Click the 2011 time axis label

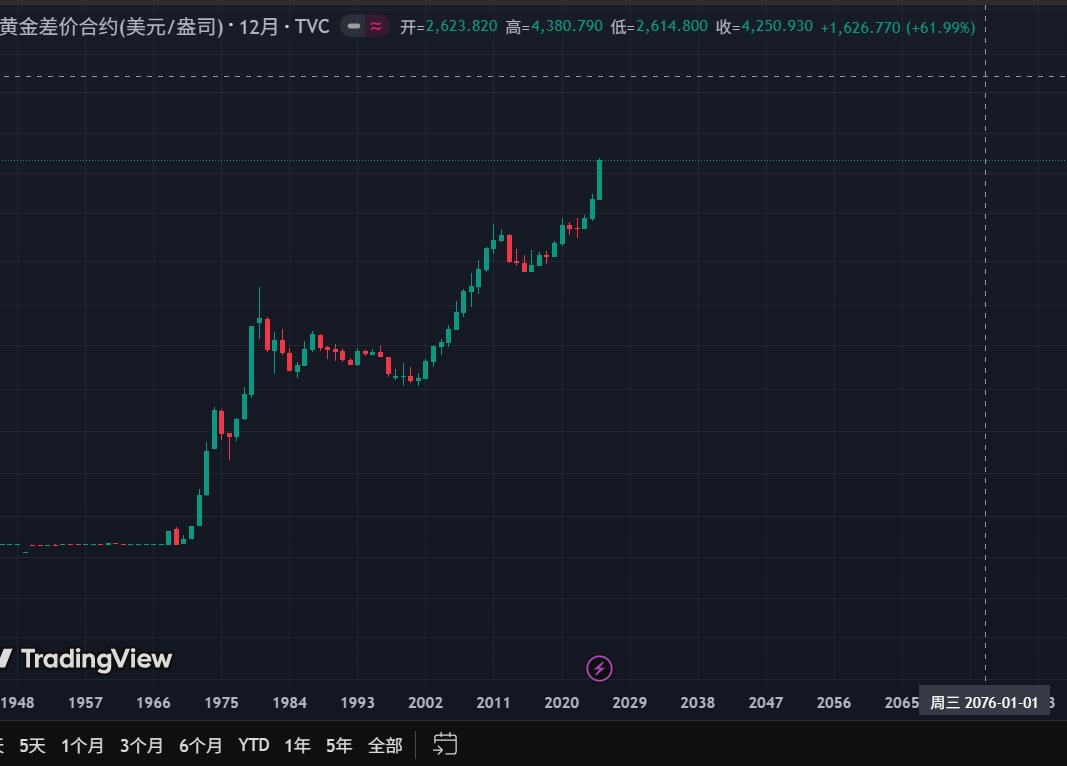click(x=493, y=703)
